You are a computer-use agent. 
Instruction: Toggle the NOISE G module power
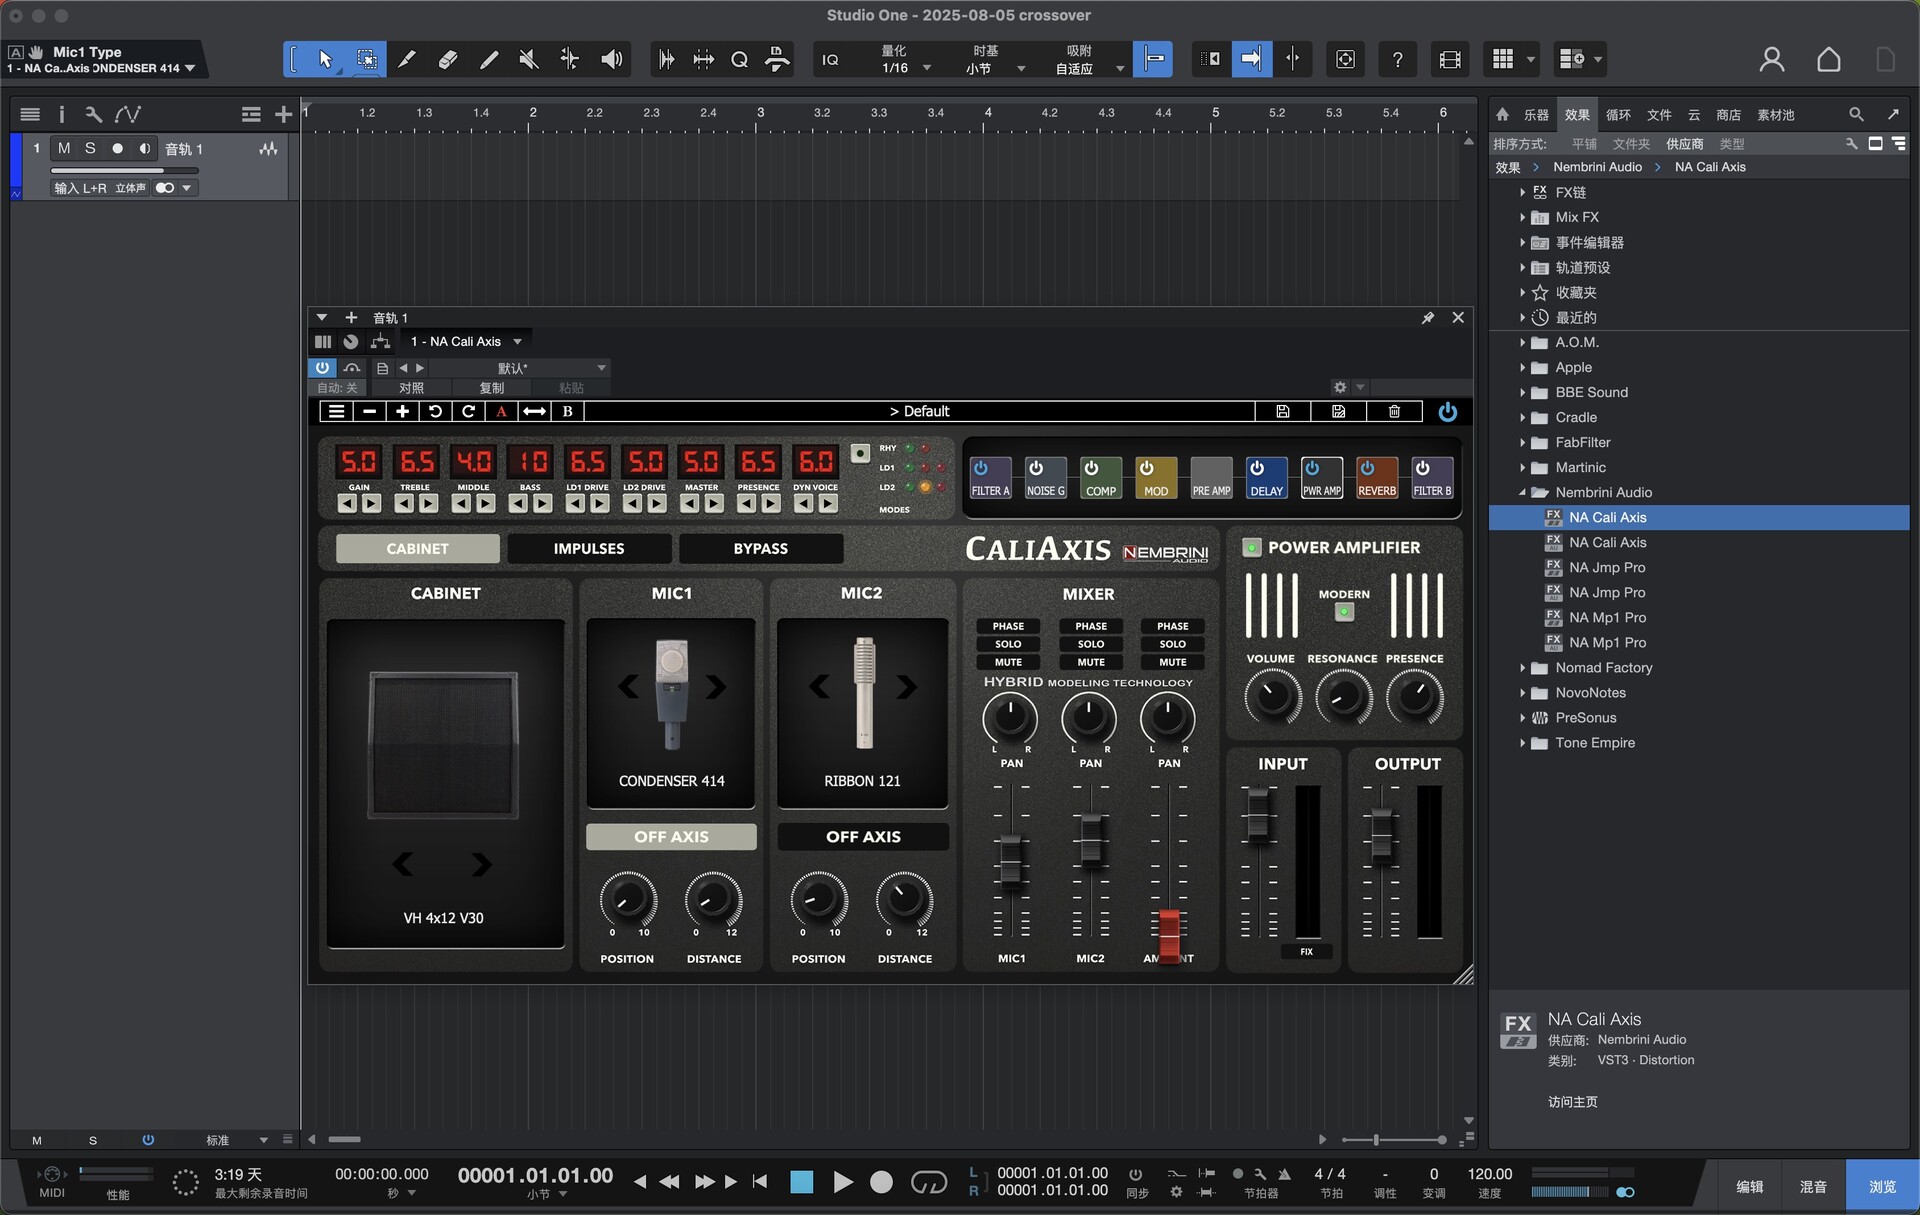[x=1036, y=468]
